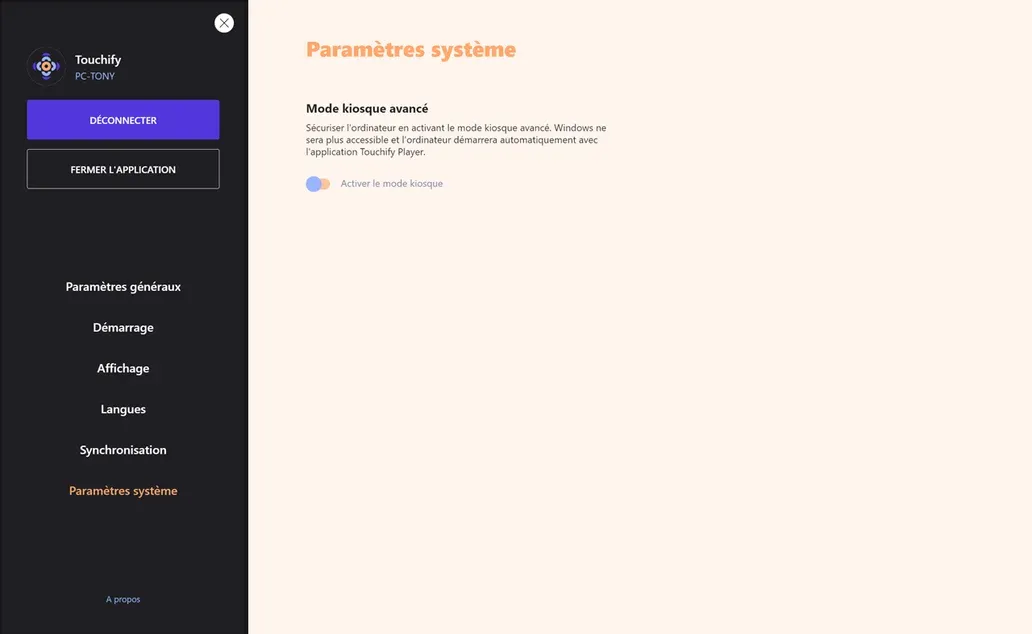Open the A propos link
1032x634 pixels.
point(123,599)
